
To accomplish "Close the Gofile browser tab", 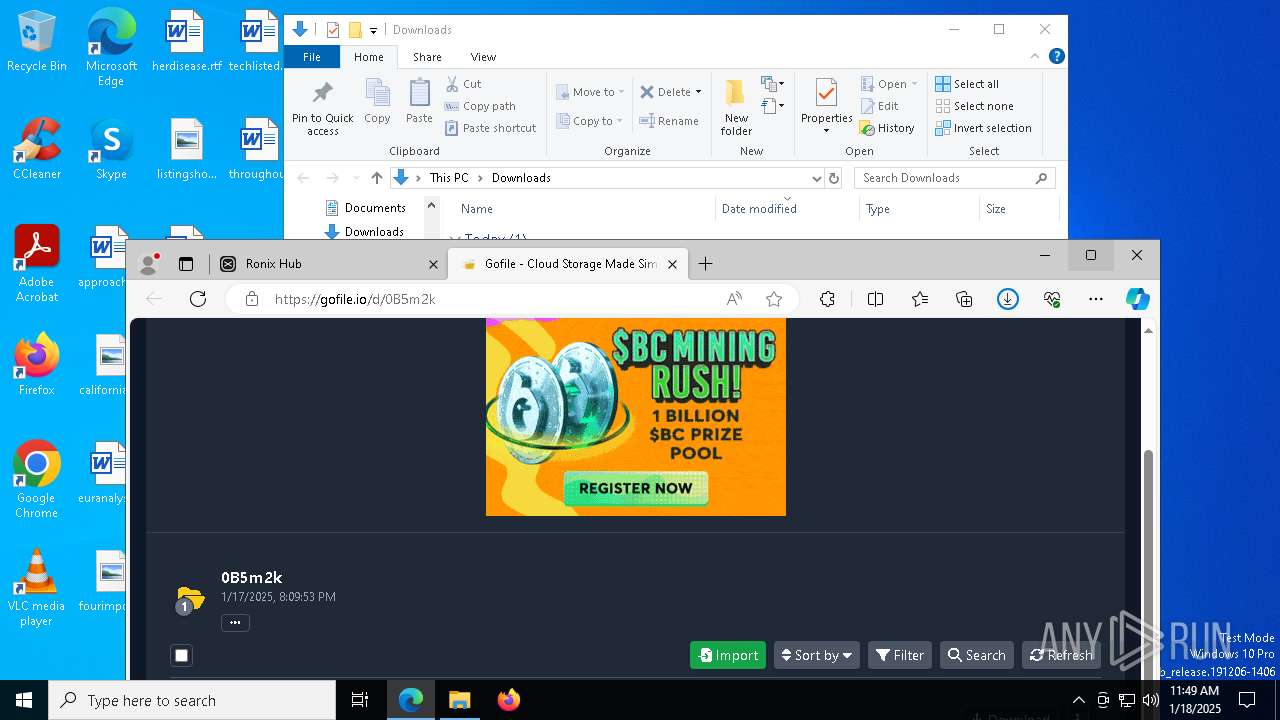I will 672,264.
